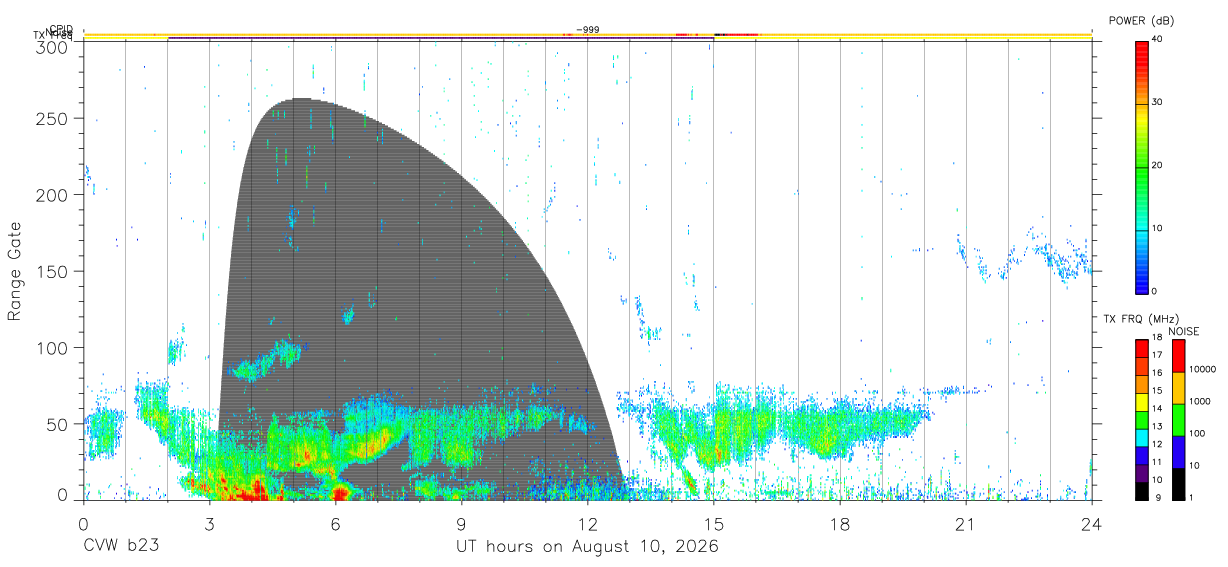Click the 150 tick on the range gate axis
This screenshot has height=567, width=1228.
click(52, 272)
